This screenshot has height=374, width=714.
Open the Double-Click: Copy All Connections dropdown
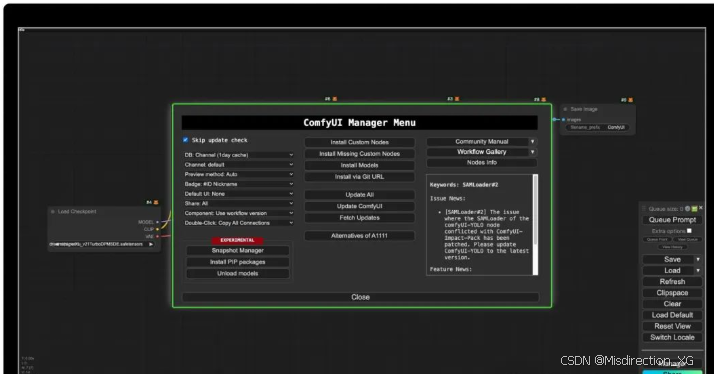coord(239,223)
